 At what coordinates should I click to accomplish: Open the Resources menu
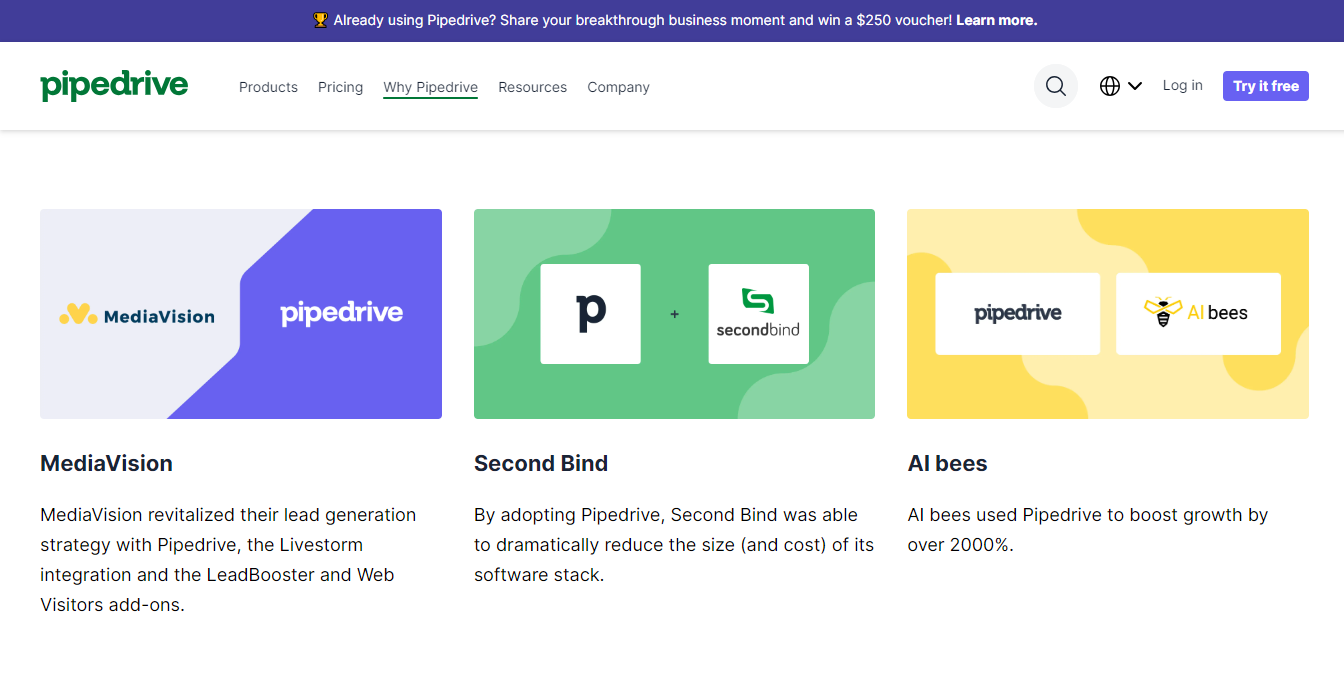[532, 87]
